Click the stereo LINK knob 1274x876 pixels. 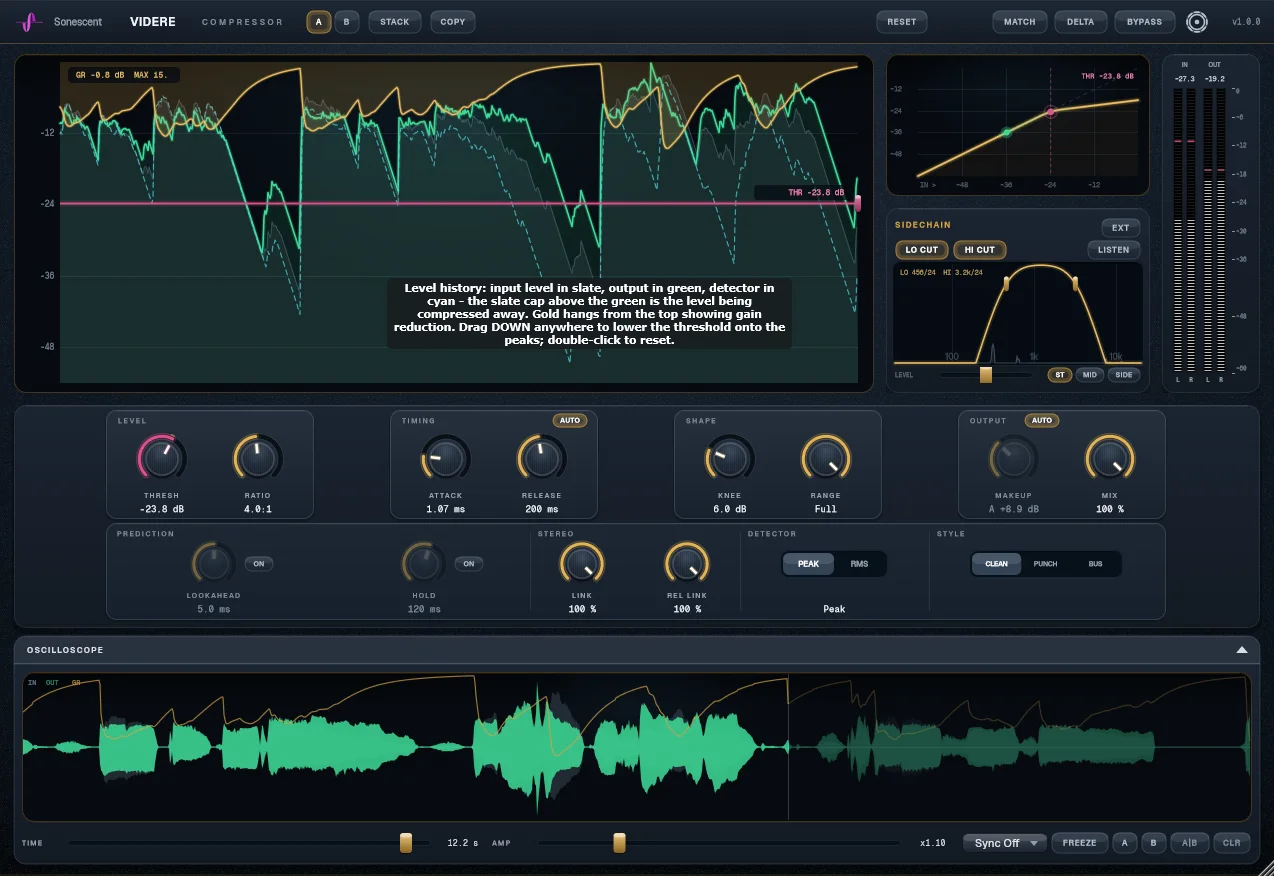[581, 563]
